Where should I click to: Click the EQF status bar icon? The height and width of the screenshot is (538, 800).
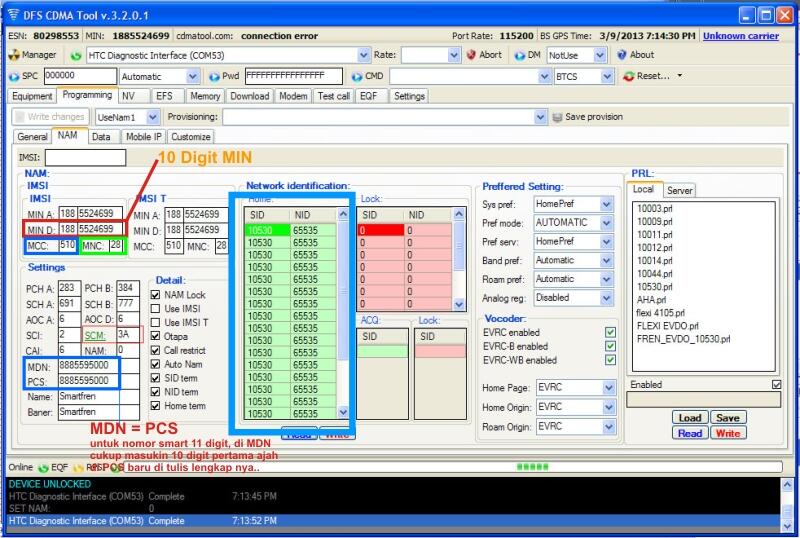click(43, 467)
